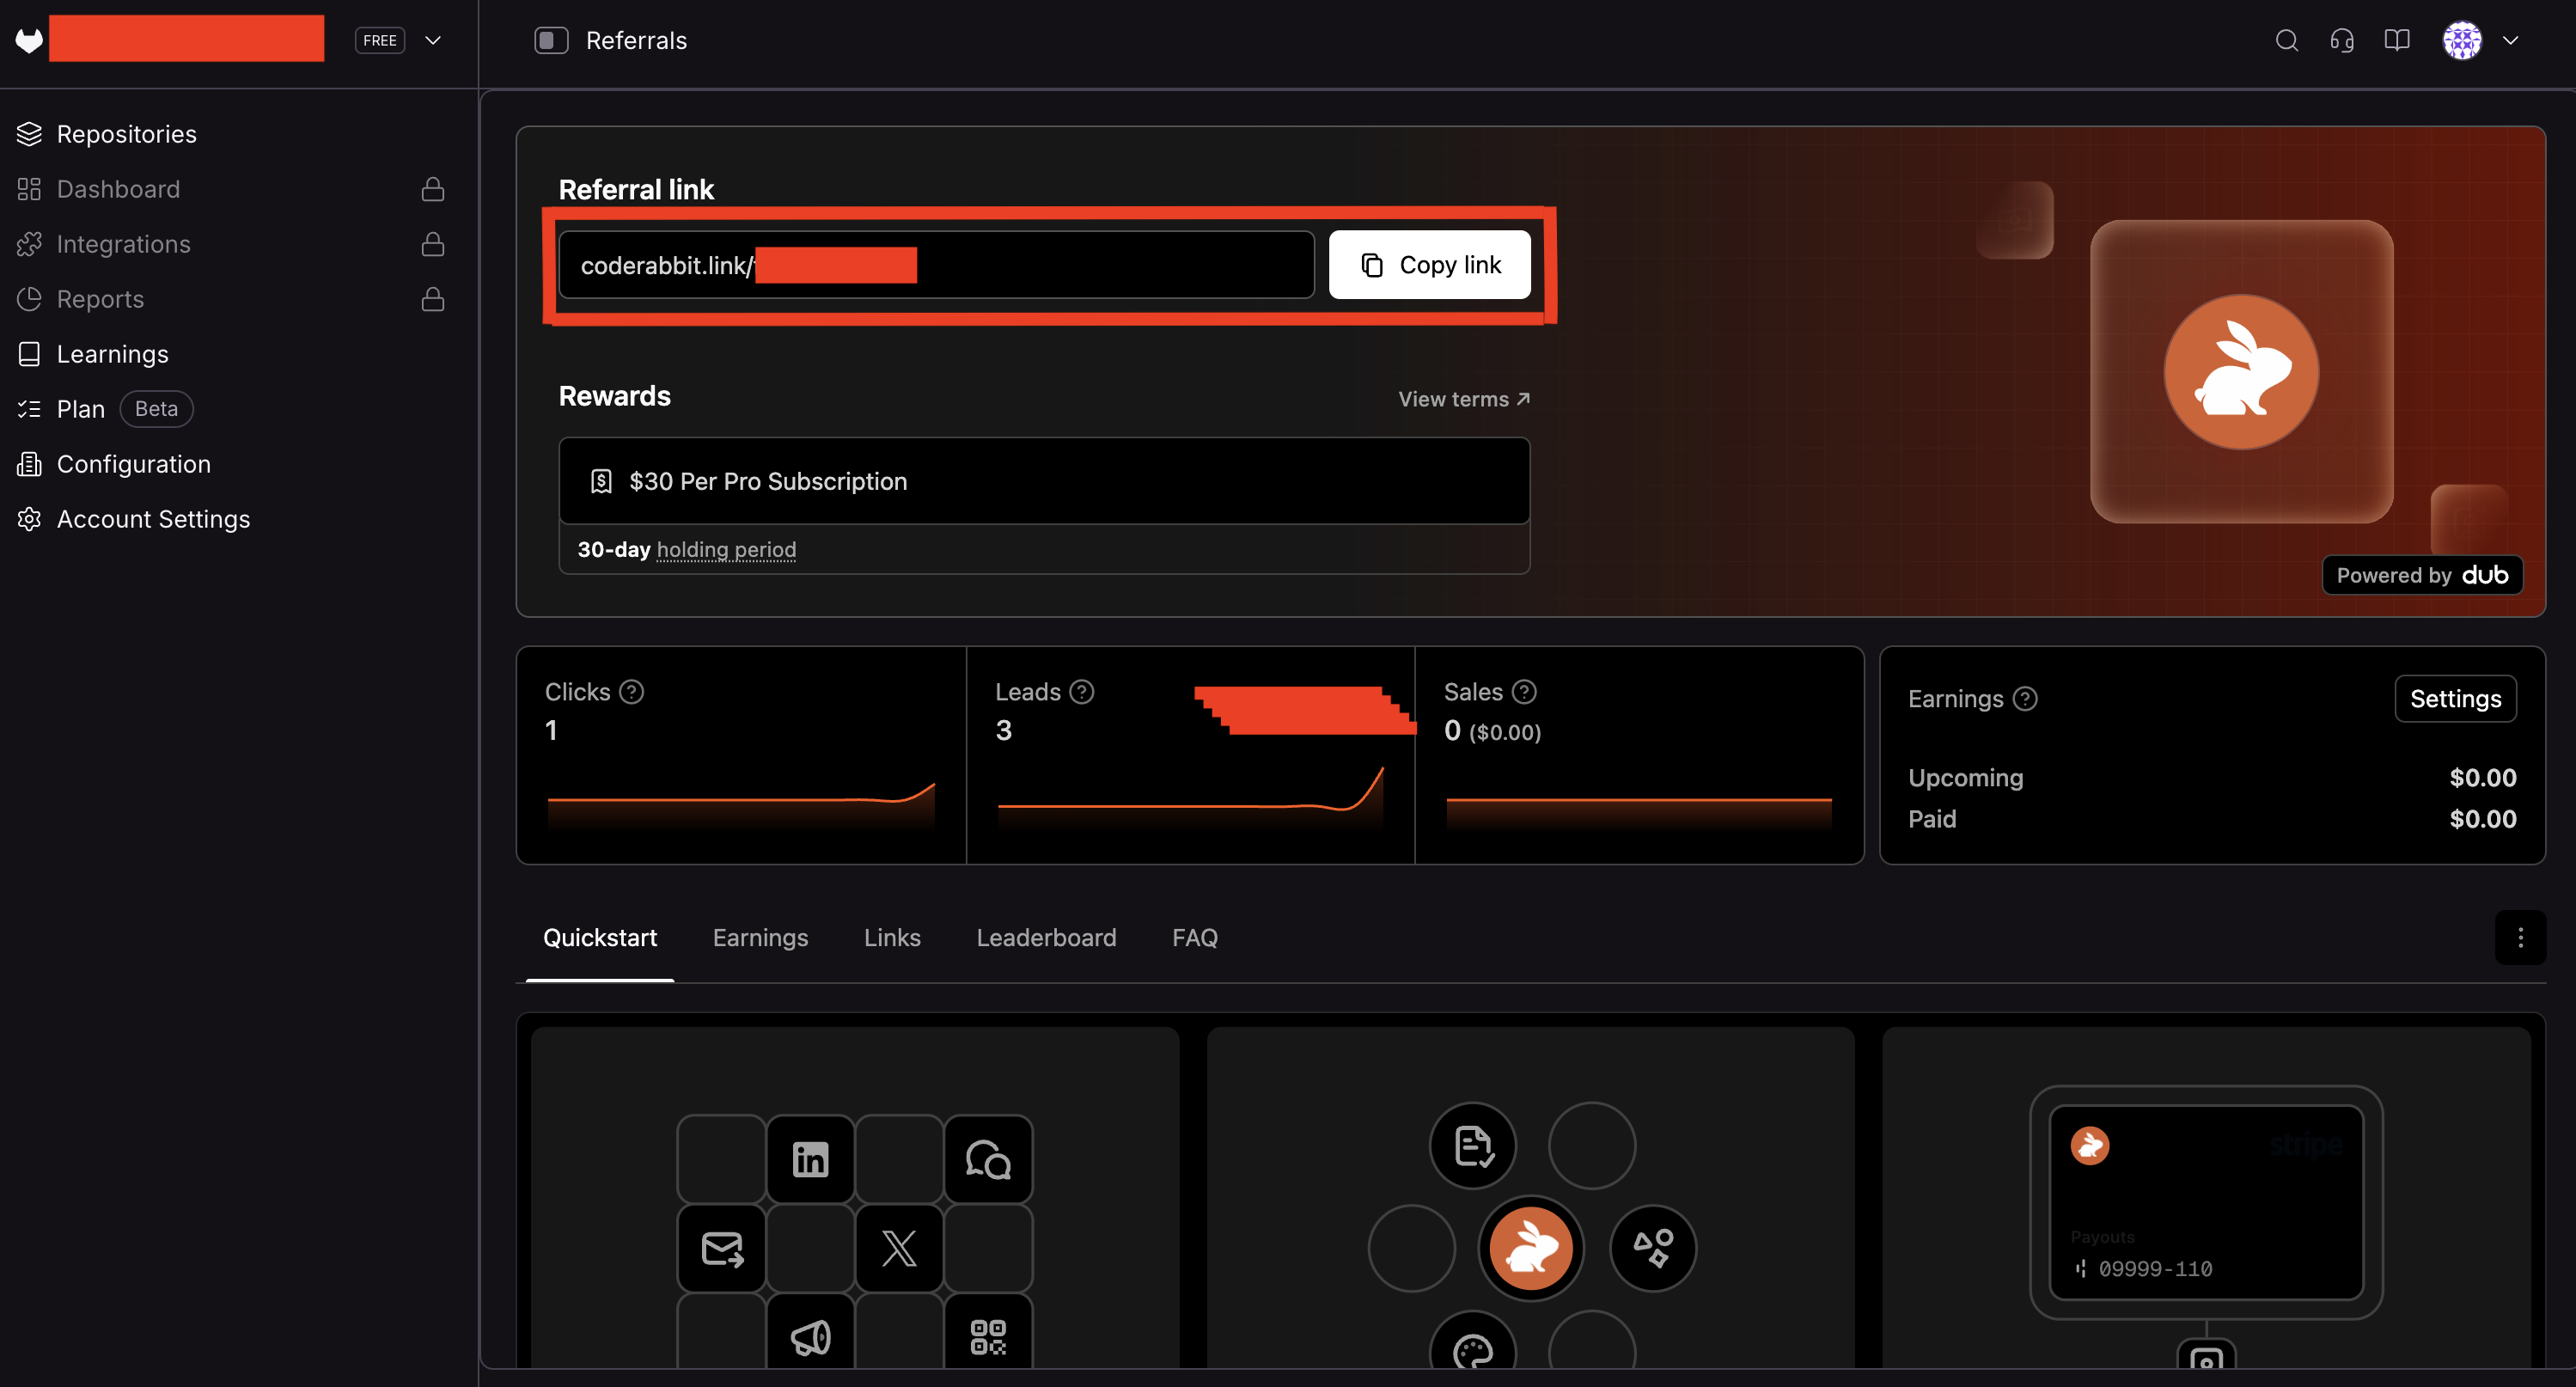The height and width of the screenshot is (1387, 2576).
Task: Click the lock icon beside Reports
Action: tap(433, 299)
